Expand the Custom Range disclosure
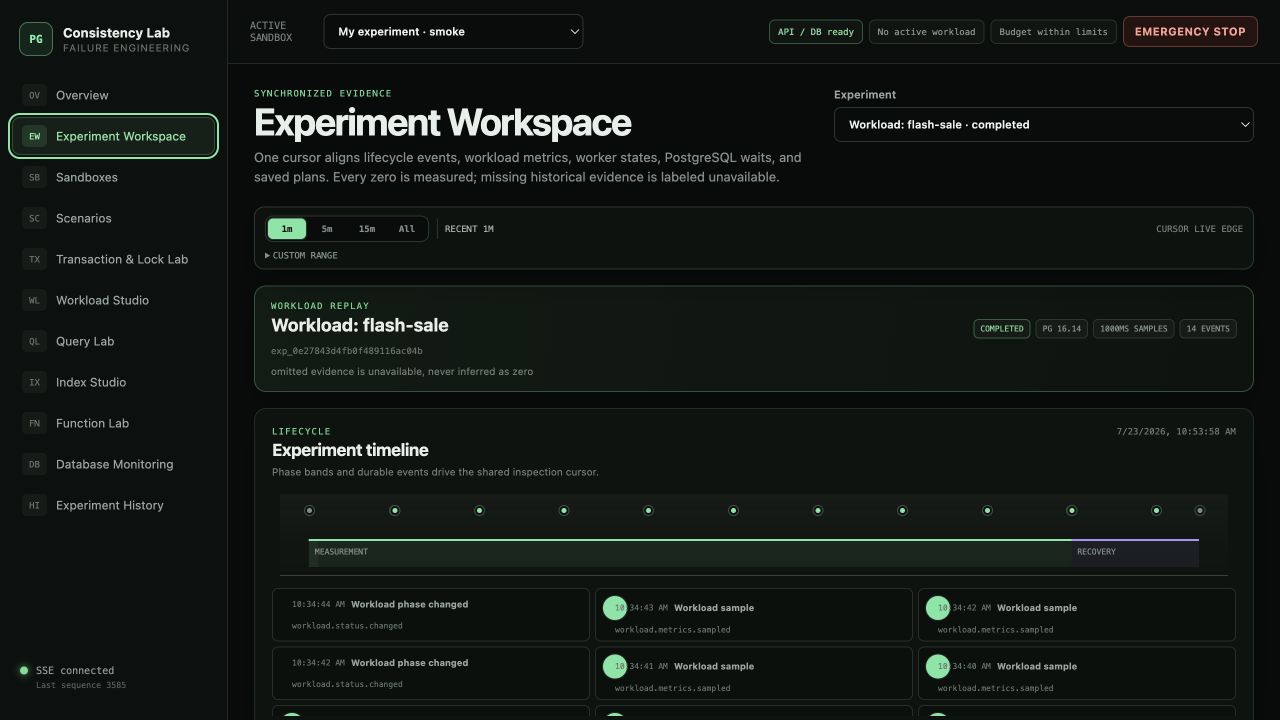 [301, 255]
